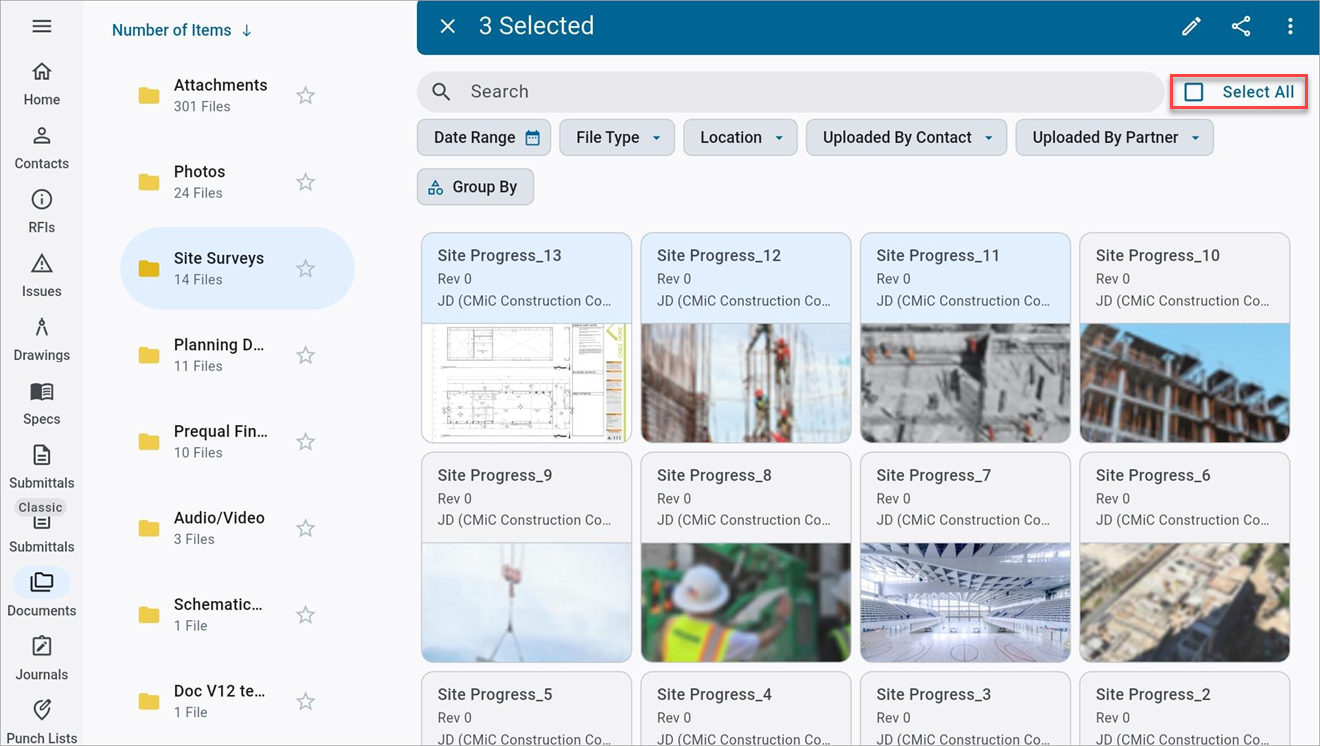Deselect the Site Progress_11 card
Viewport: 1320px width, 746px height.
(965, 338)
